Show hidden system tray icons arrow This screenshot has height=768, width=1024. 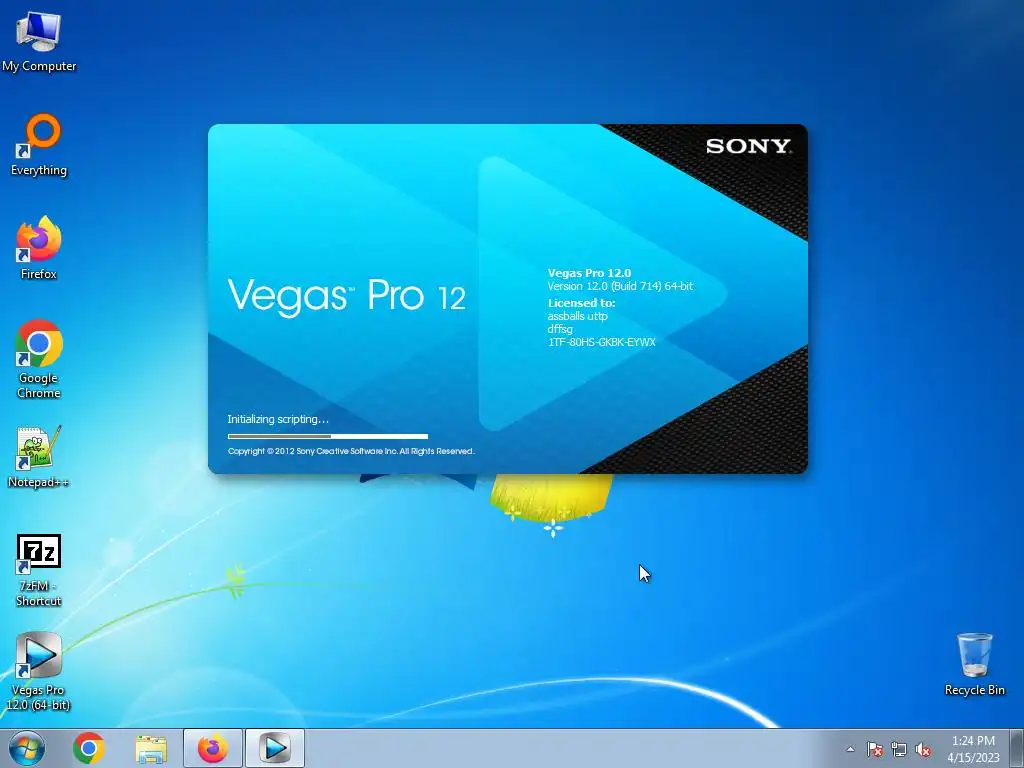click(850, 749)
